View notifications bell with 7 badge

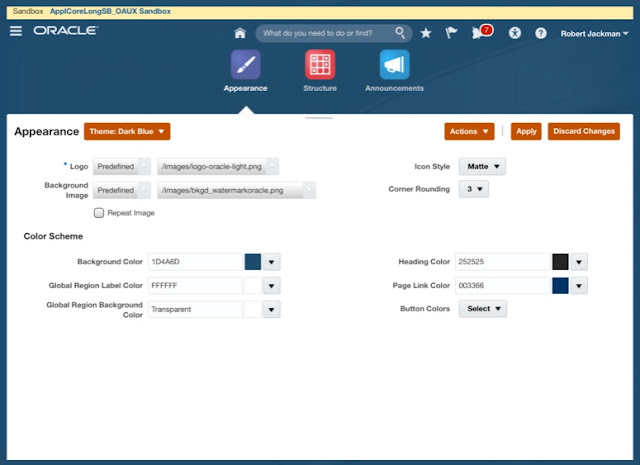coord(482,32)
